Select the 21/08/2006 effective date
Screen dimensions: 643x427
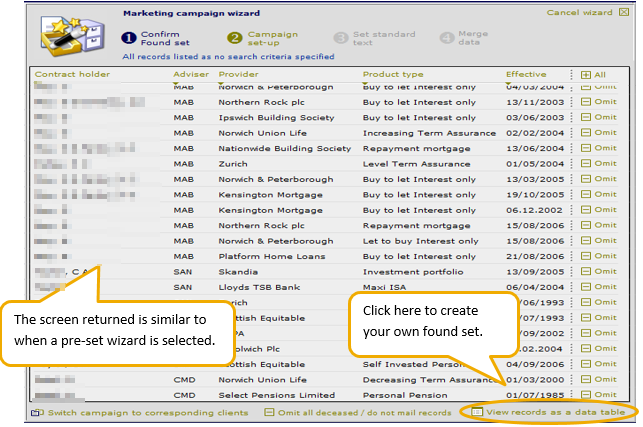[x=535, y=256]
